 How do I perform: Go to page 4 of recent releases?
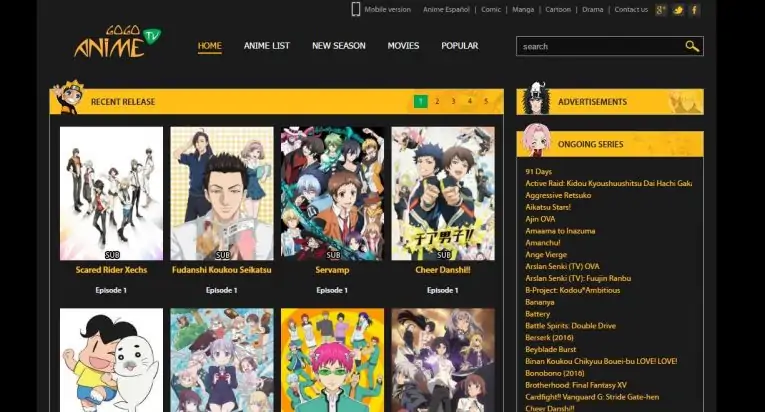470,101
